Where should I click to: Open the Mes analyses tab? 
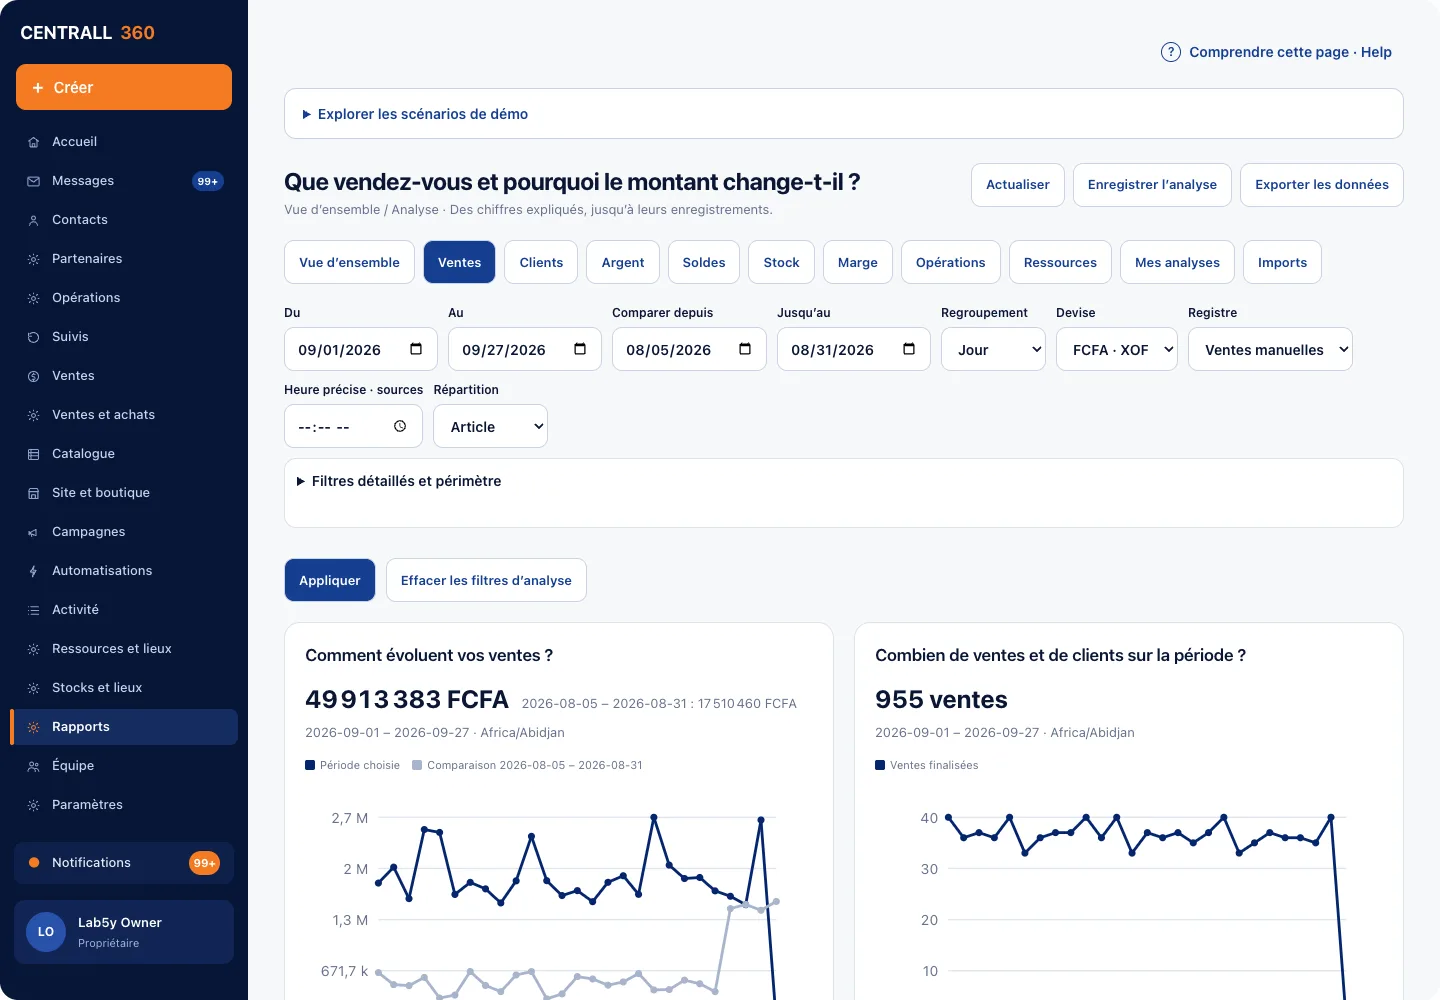[x=1177, y=262]
